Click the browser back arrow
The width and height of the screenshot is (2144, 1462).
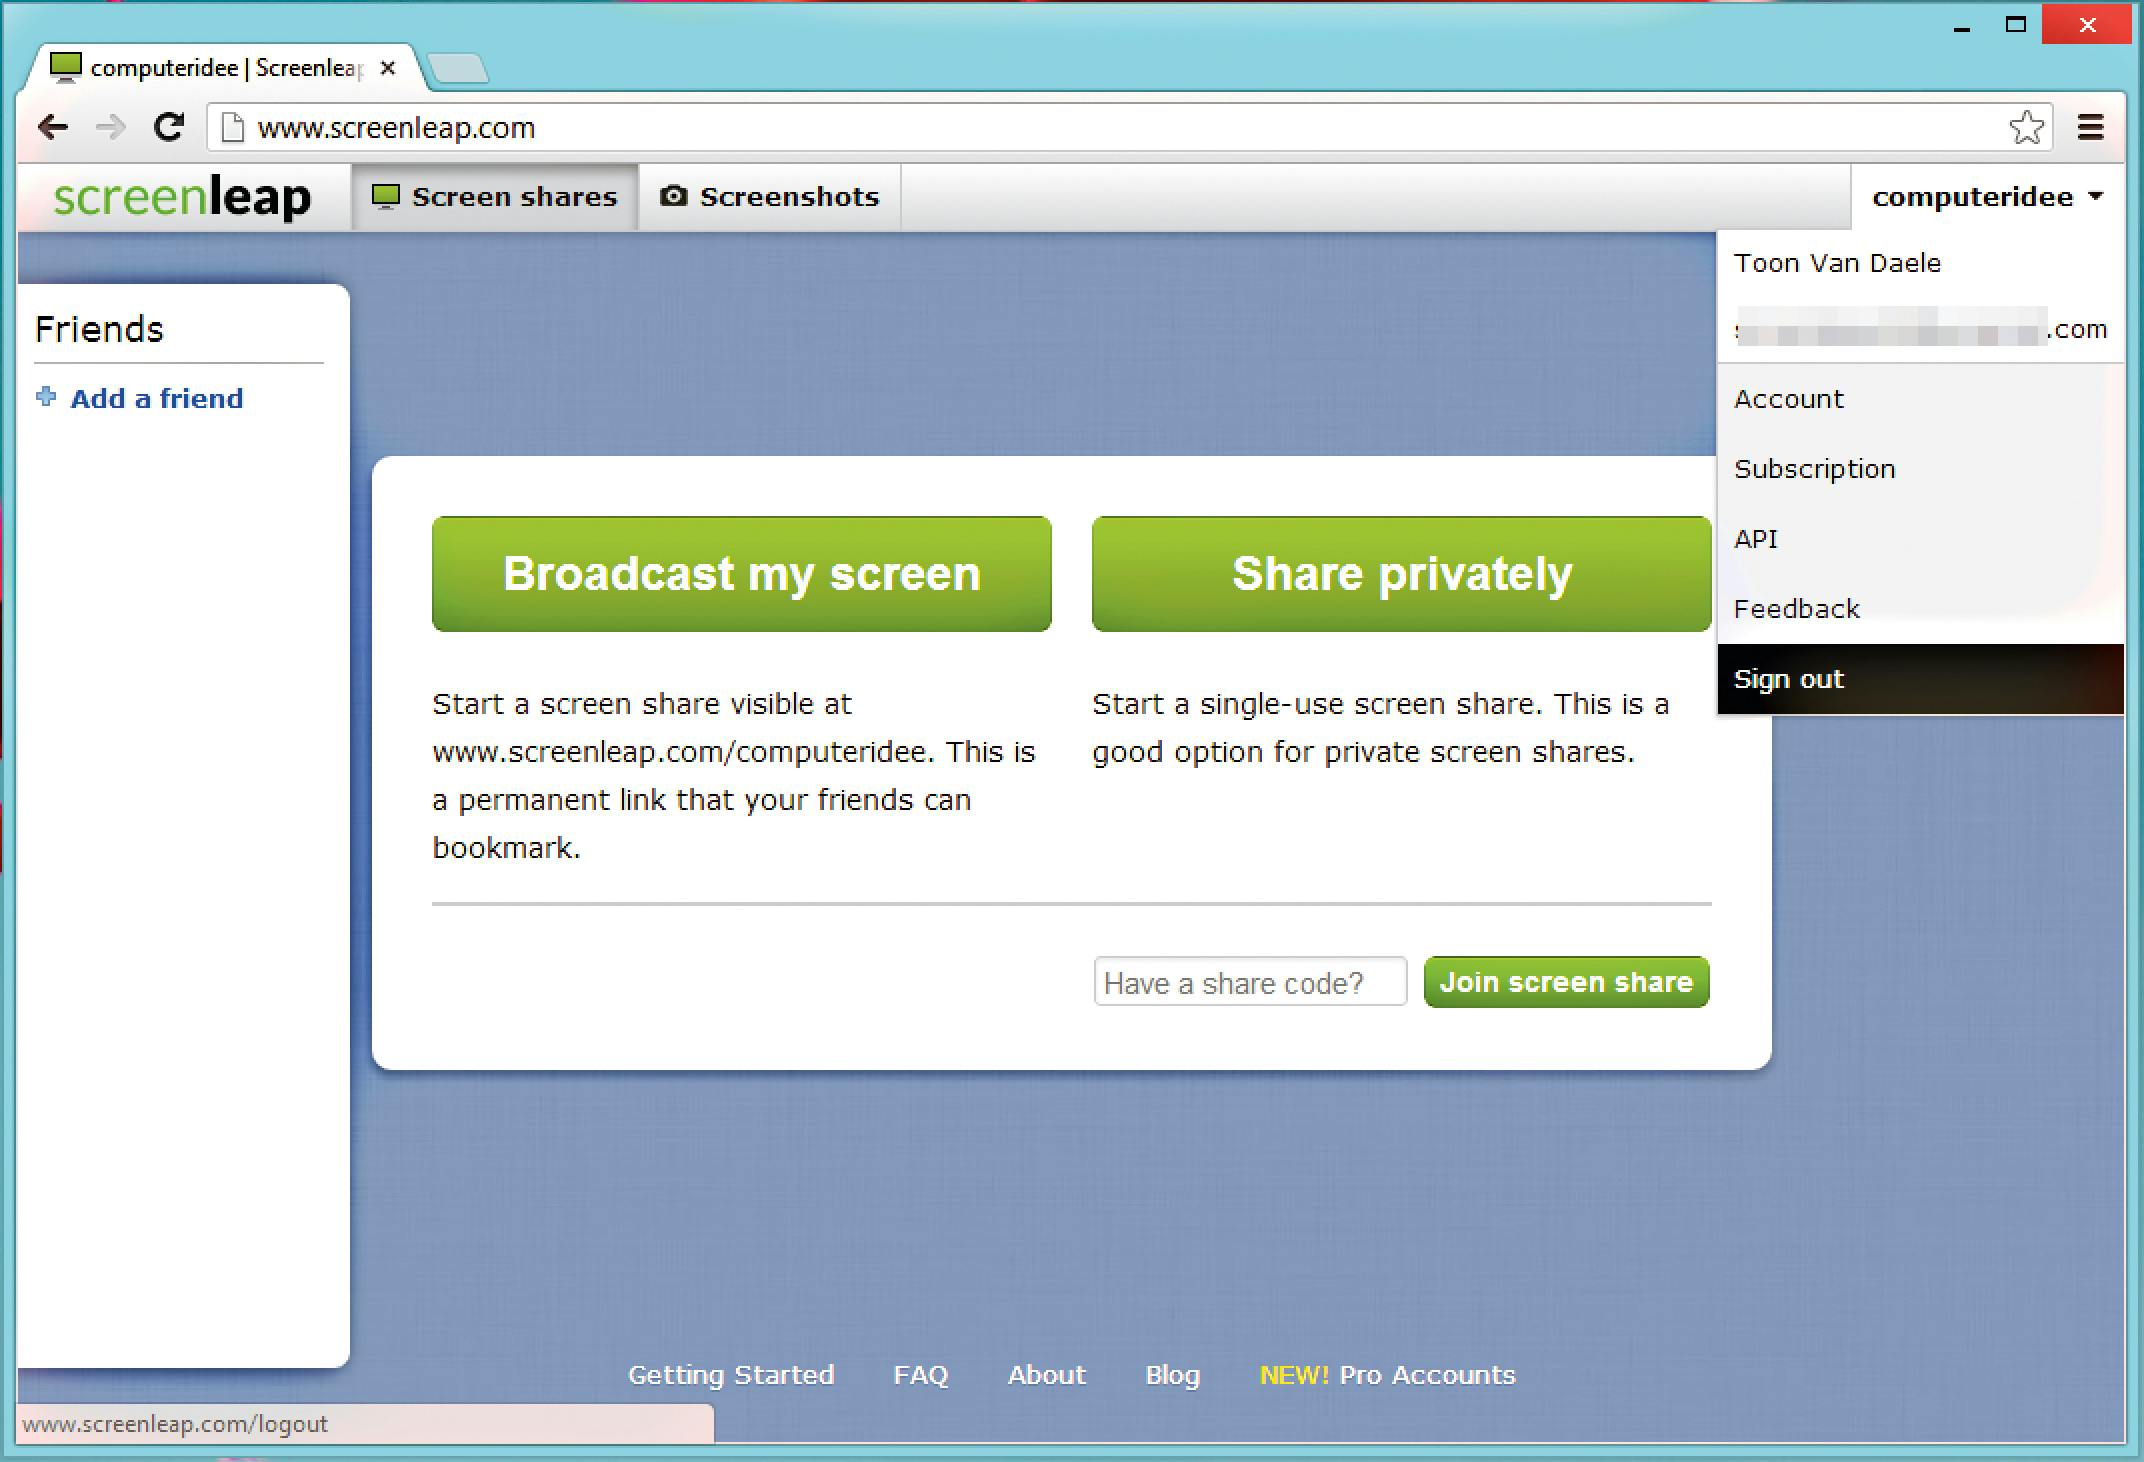click(52, 127)
